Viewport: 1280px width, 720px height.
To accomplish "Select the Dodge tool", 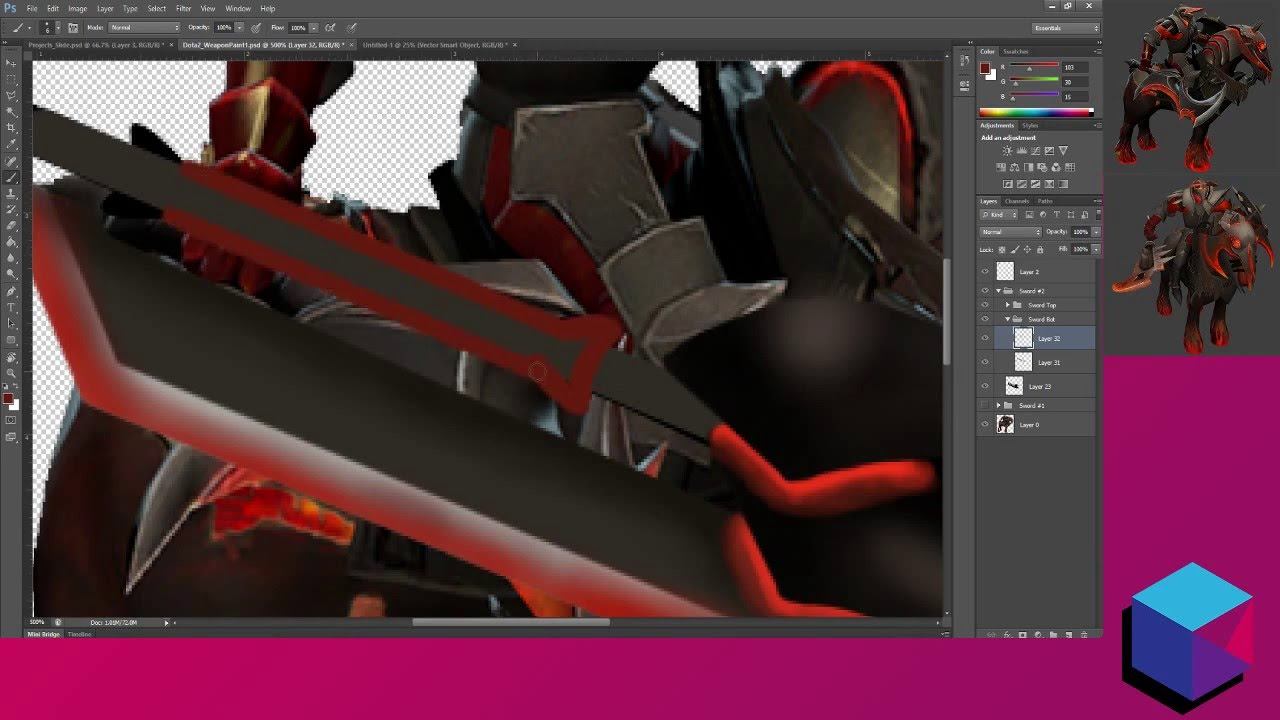I will 12,274.
